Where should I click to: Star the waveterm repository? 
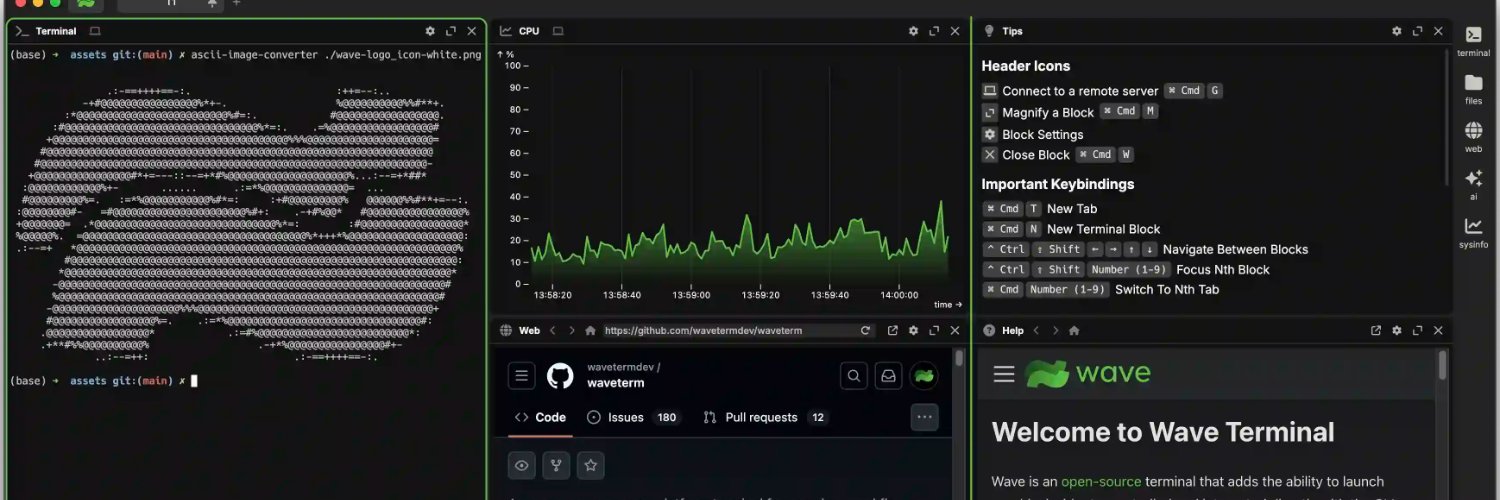(591, 465)
